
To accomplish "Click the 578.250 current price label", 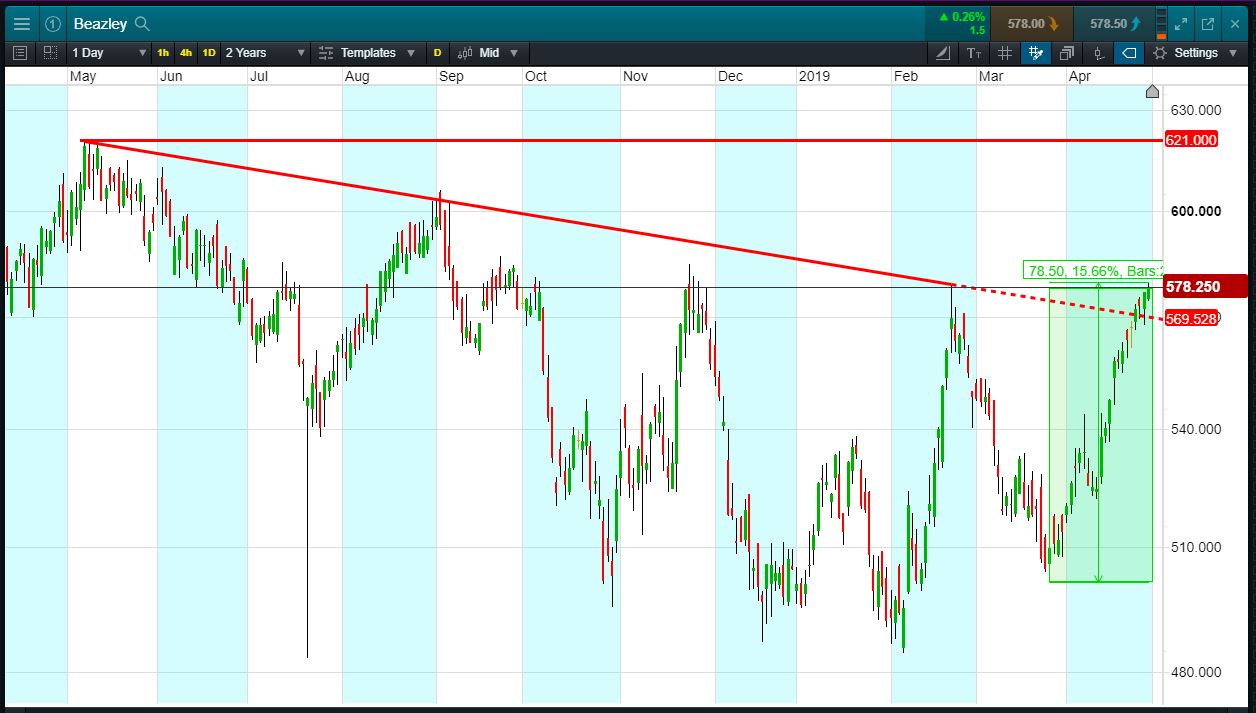I will [1206, 286].
